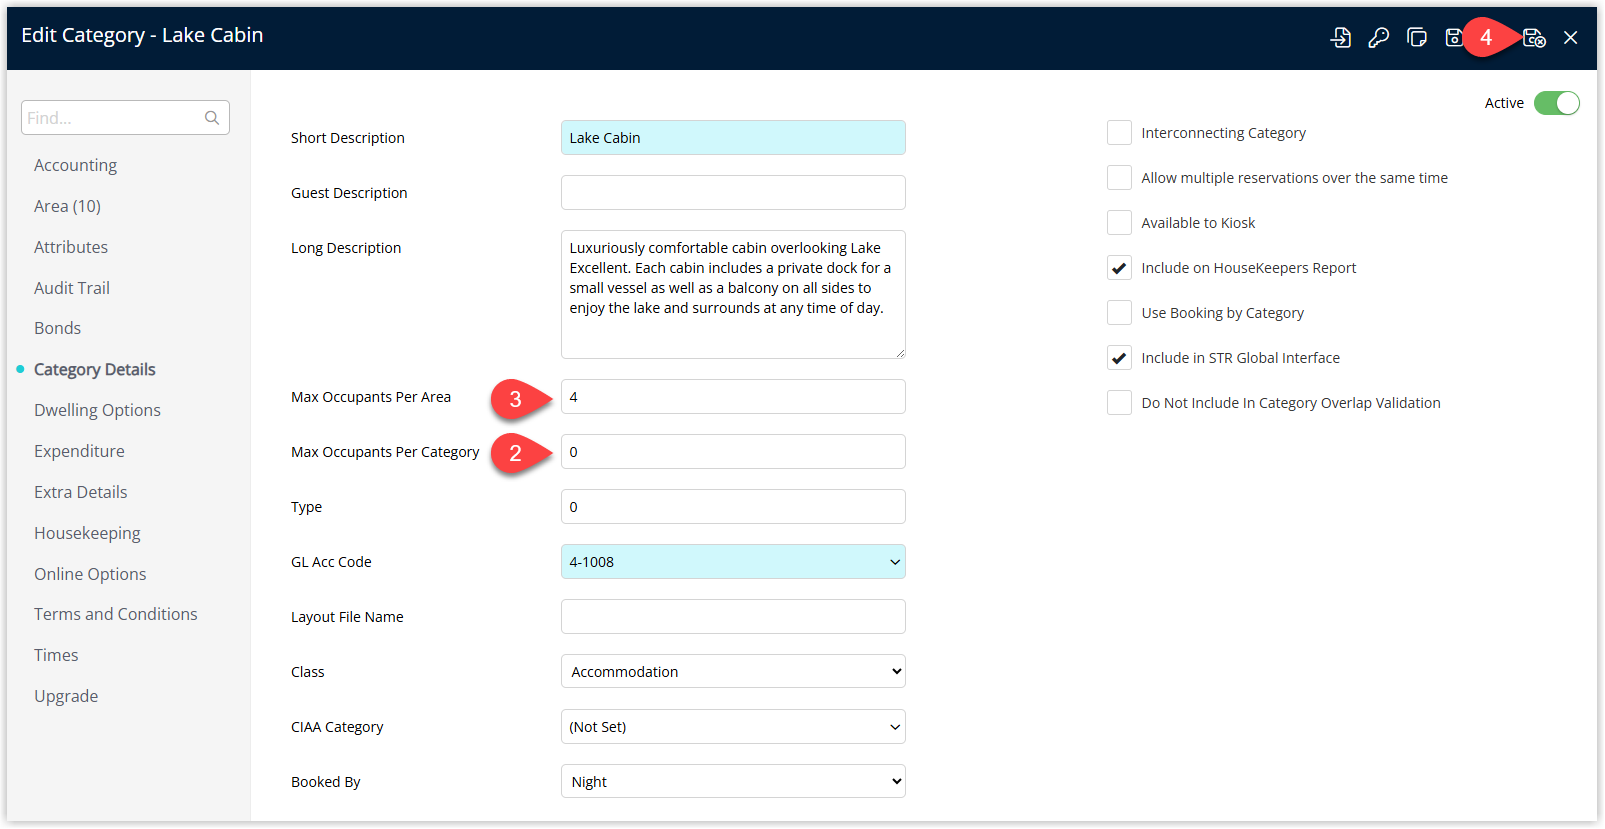The height and width of the screenshot is (829, 1605).
Task: Close the Edit Category window
Action: (x=1571, y=38)
